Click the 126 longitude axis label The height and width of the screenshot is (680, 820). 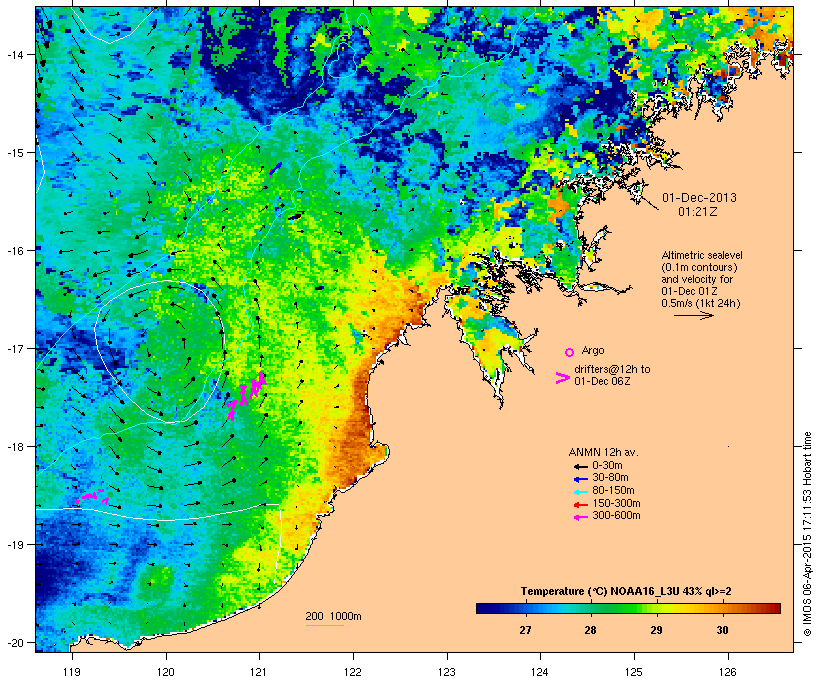[x=727, y=672]
